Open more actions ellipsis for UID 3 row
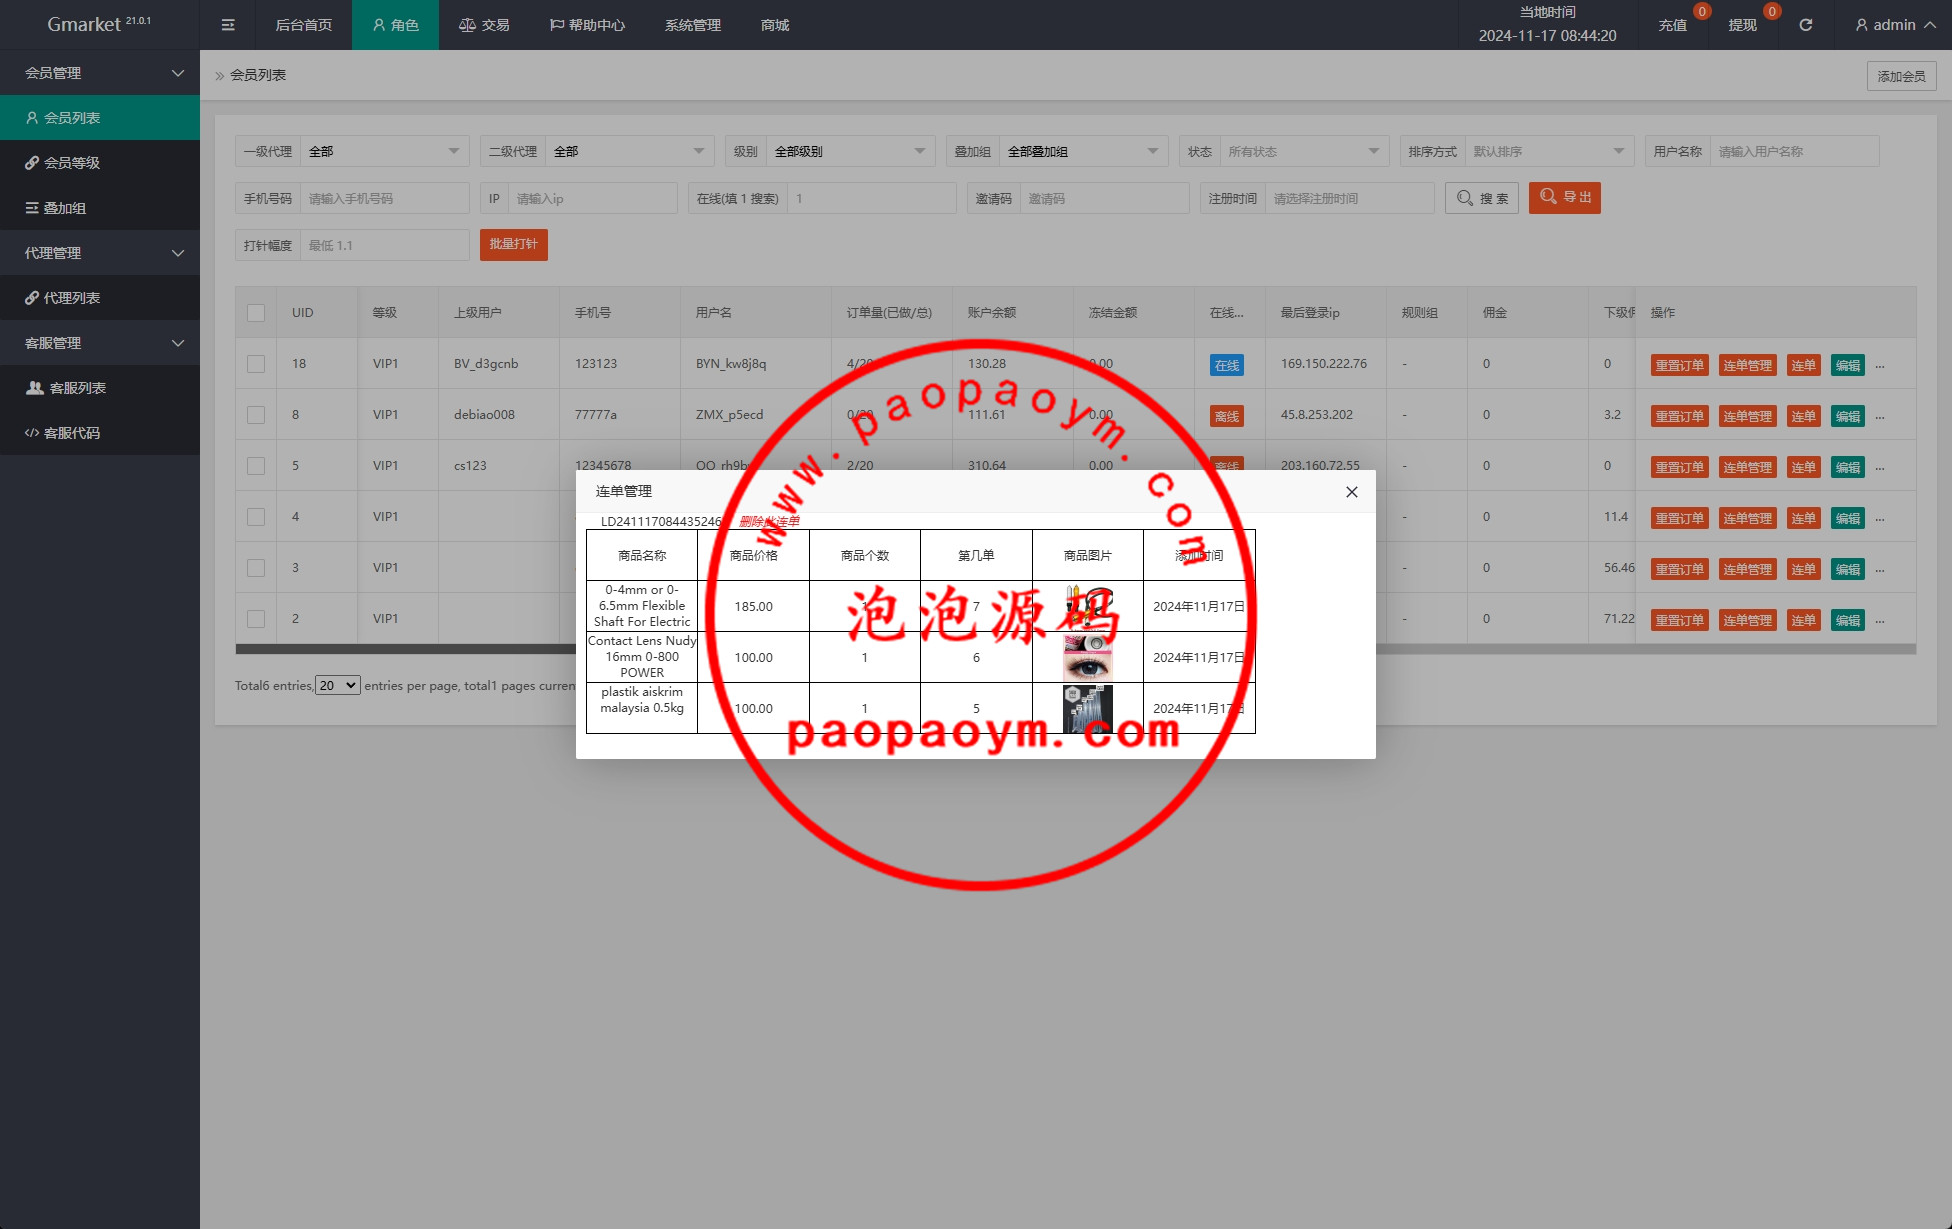The width and height of the screenshot is (1952, 1229). [1880, 569]
